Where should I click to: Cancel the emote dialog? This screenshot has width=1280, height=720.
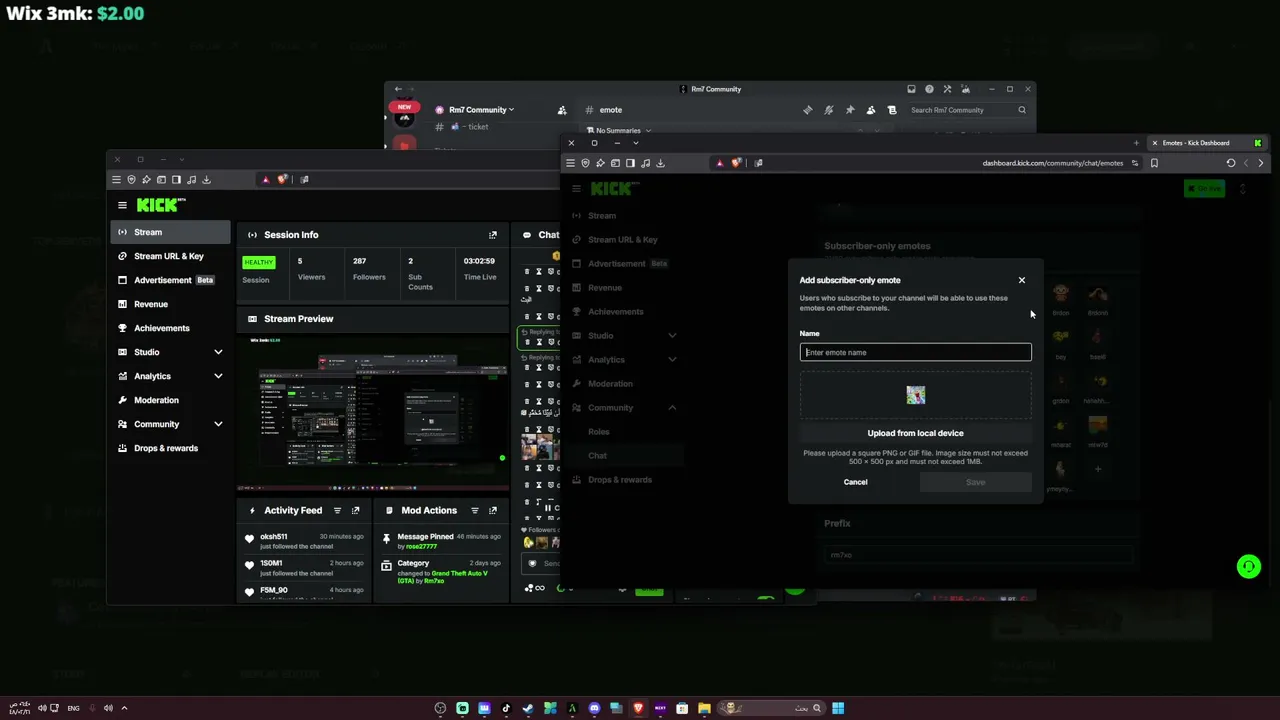[855, 482]
